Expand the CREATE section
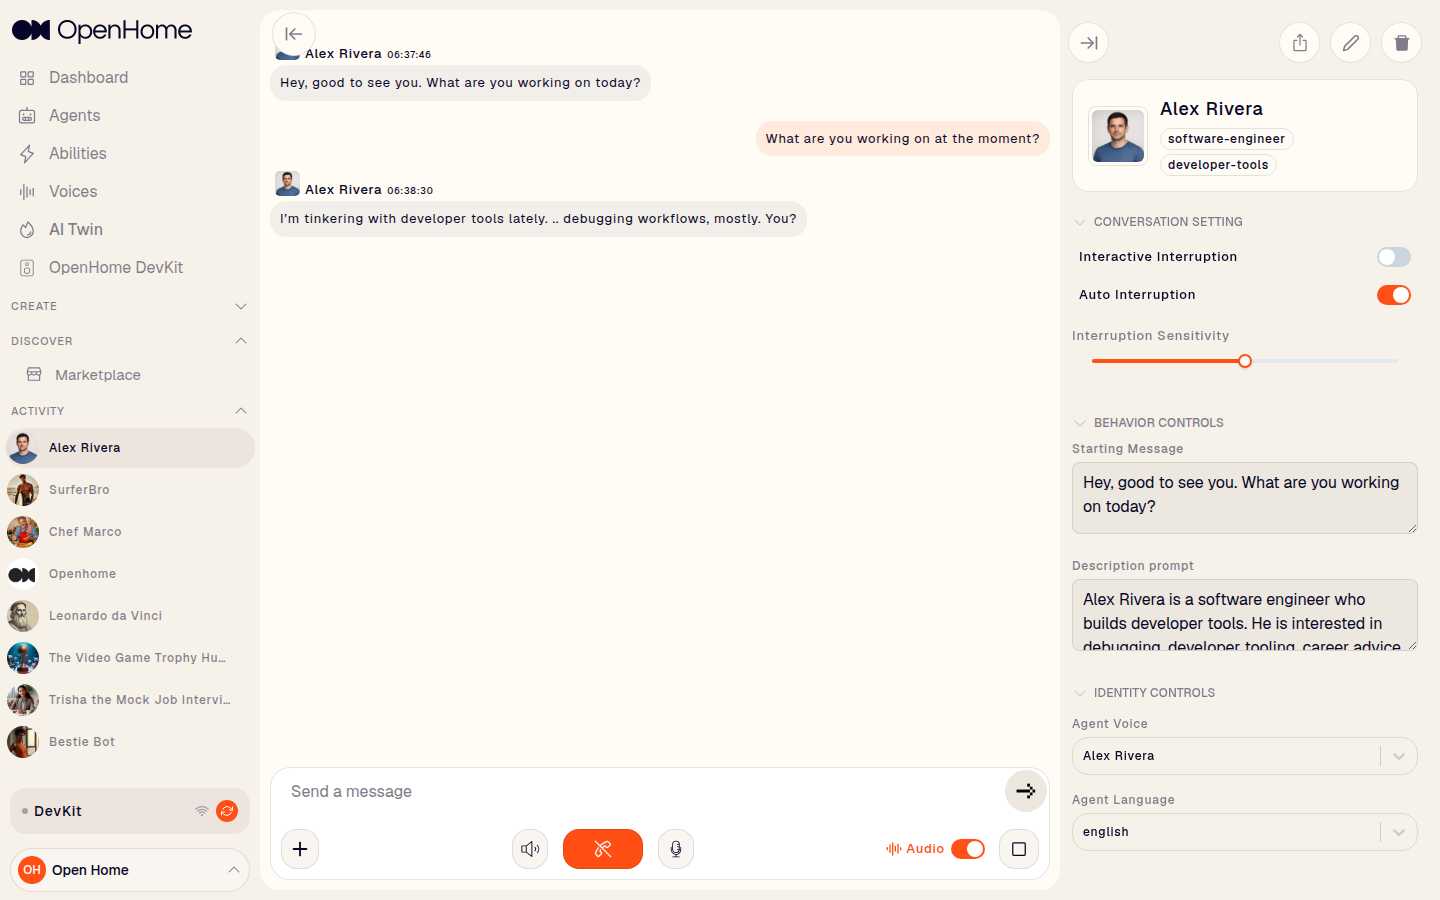The image size is (1440, 900). coord(240,306)
